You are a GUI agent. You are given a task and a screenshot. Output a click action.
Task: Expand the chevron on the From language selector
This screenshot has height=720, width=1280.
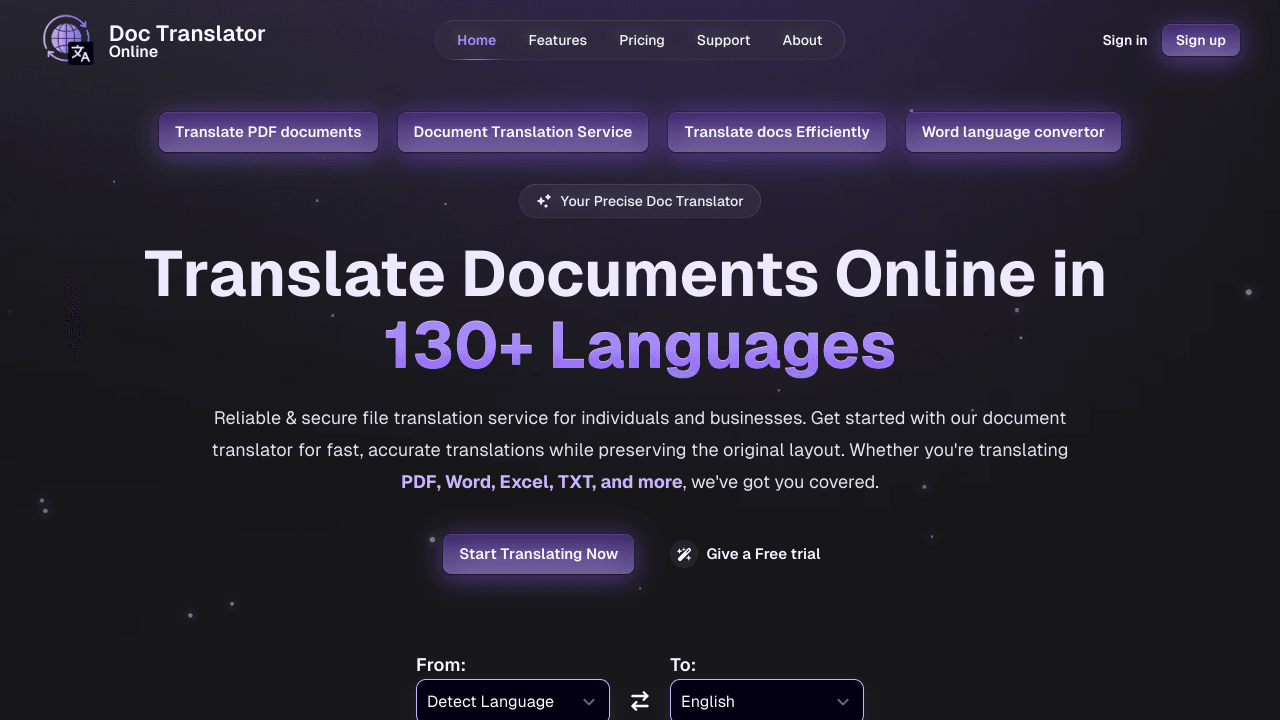click(589, 701)
